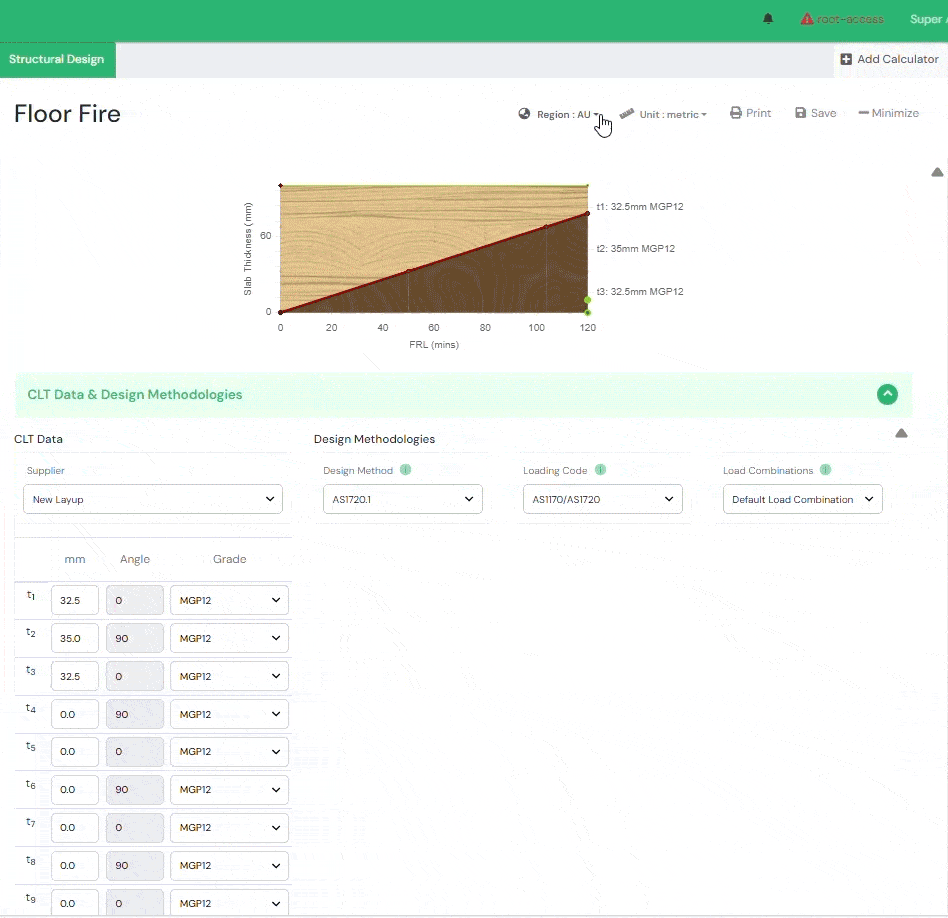Click the green handle on chart's right edge
This screenshot has height=918, width=948.
pyautogui.click(x=588, y=300)
